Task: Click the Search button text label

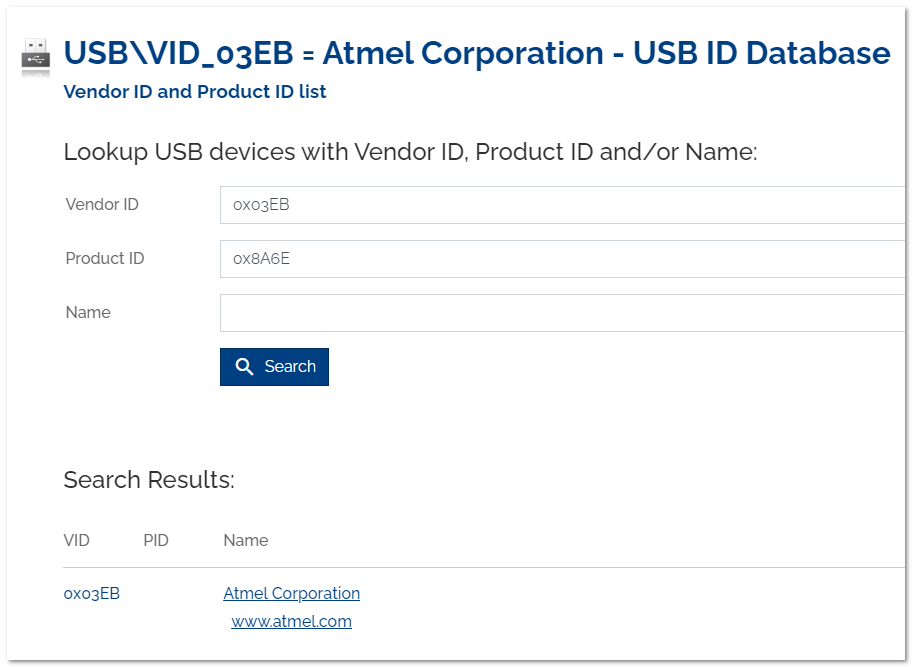Action: point(290,366)
